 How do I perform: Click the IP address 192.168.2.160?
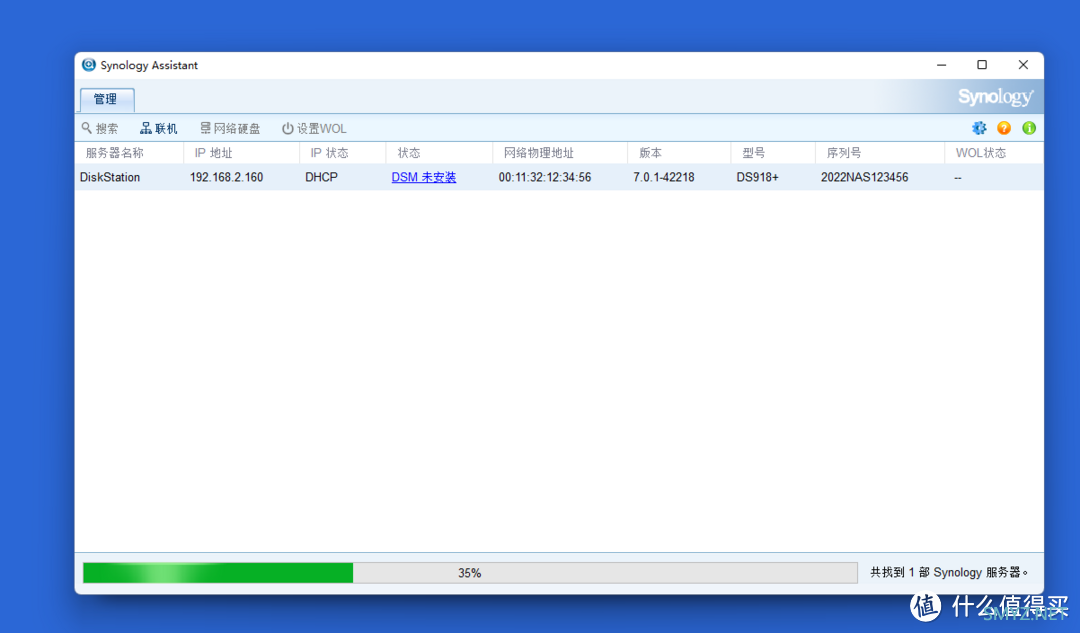click(x=227, y=177)
